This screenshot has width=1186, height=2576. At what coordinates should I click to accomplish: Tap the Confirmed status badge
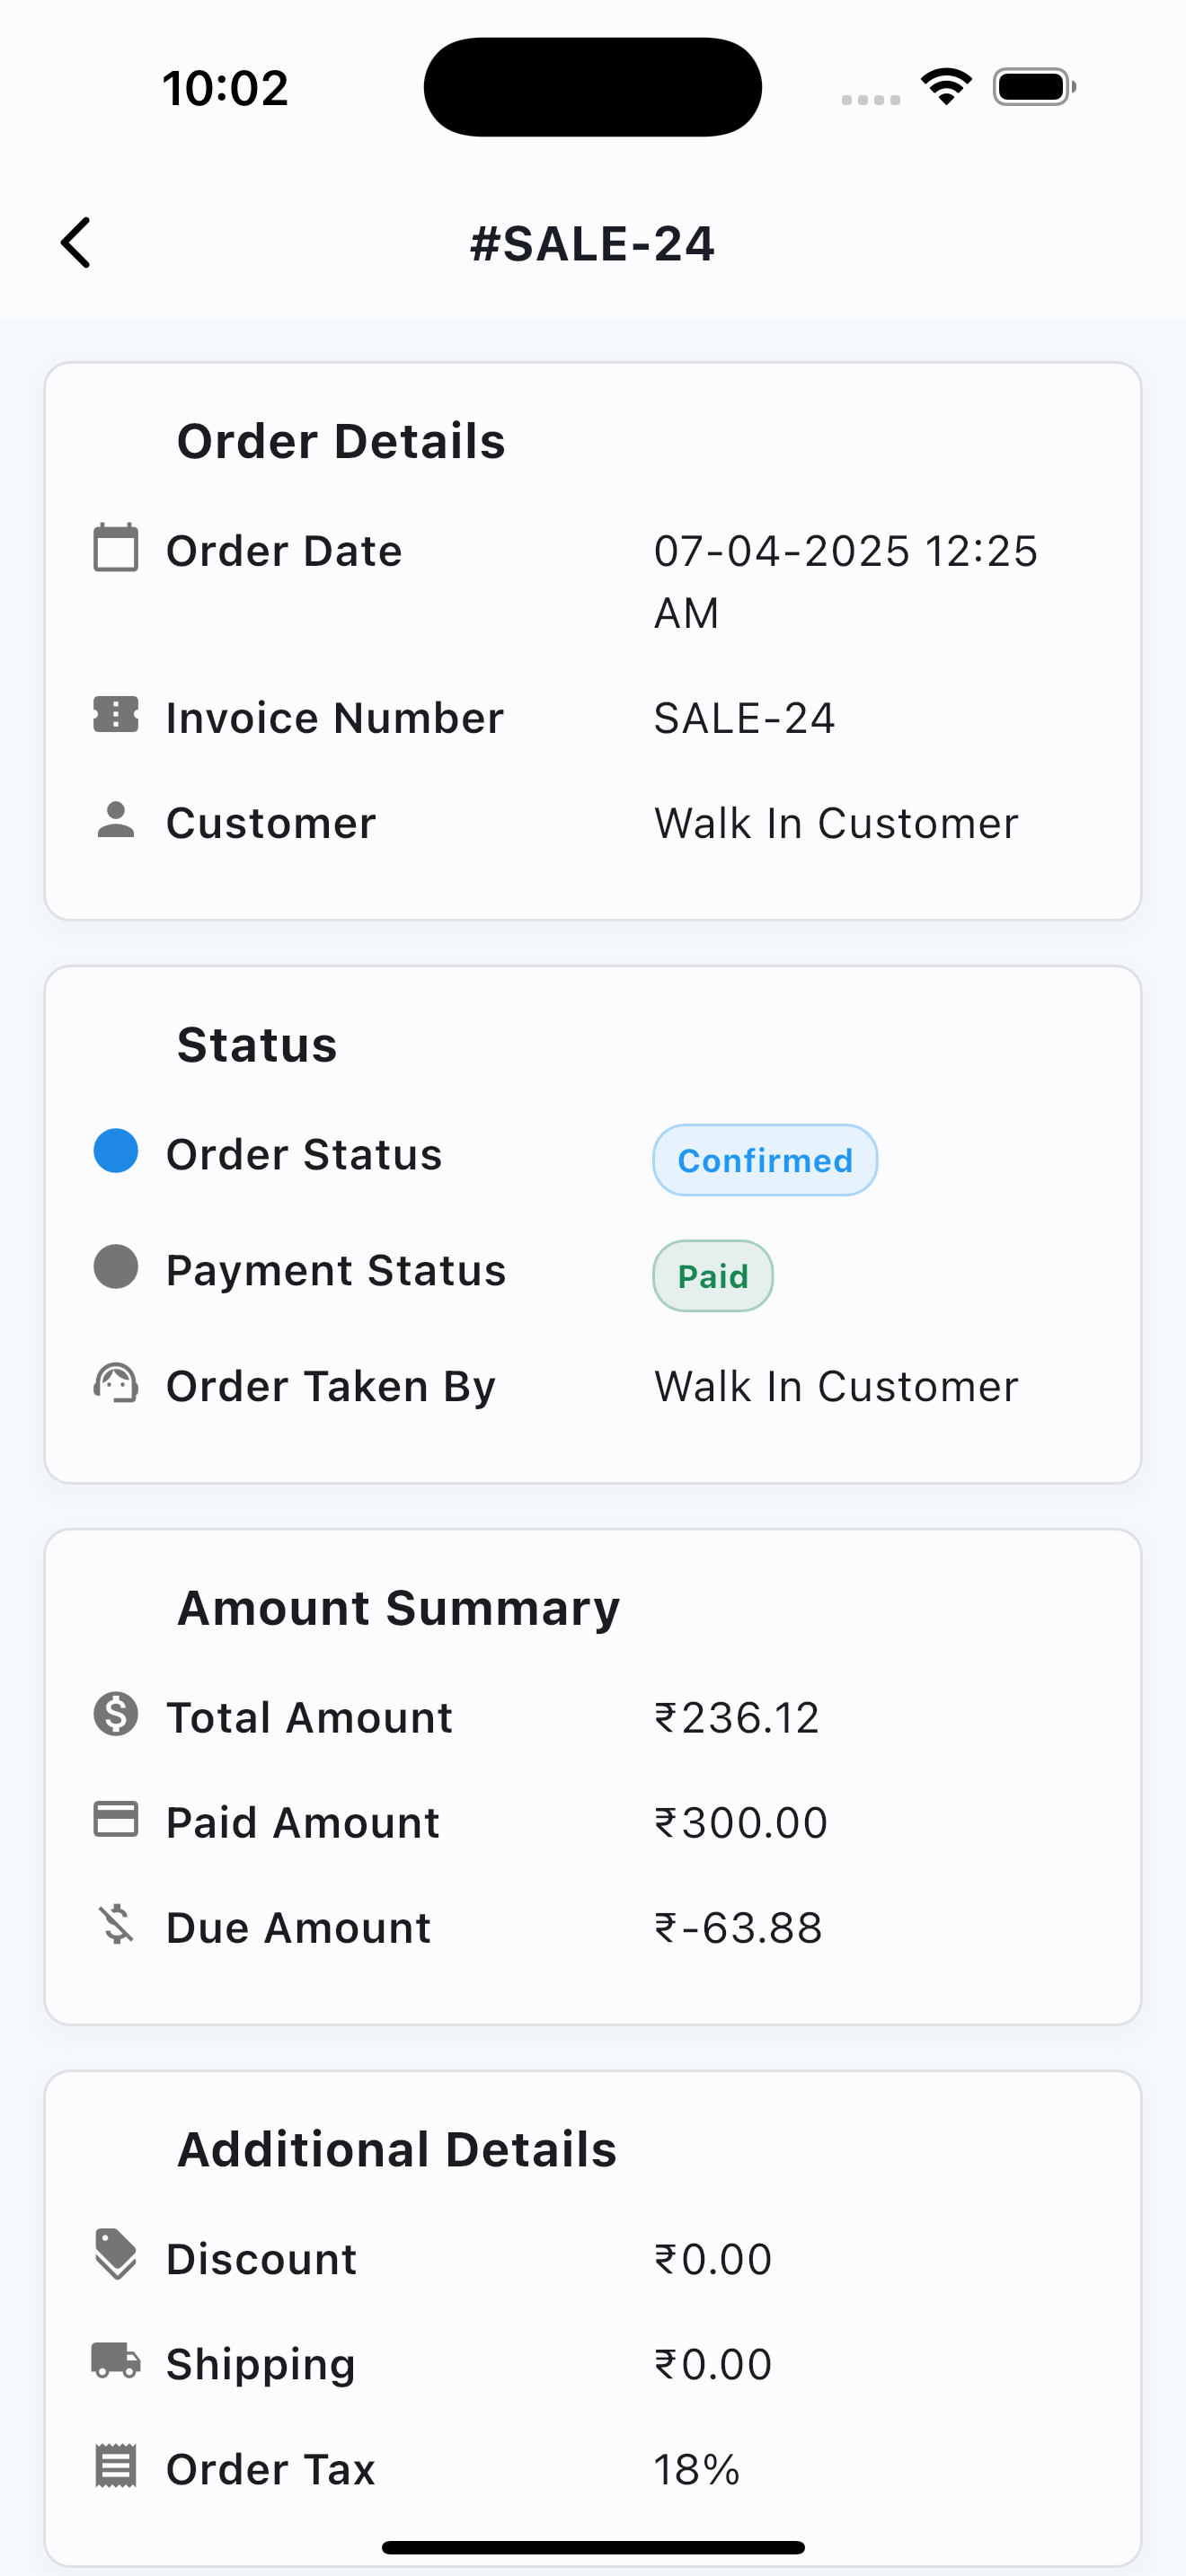(x=765, y=1160)
